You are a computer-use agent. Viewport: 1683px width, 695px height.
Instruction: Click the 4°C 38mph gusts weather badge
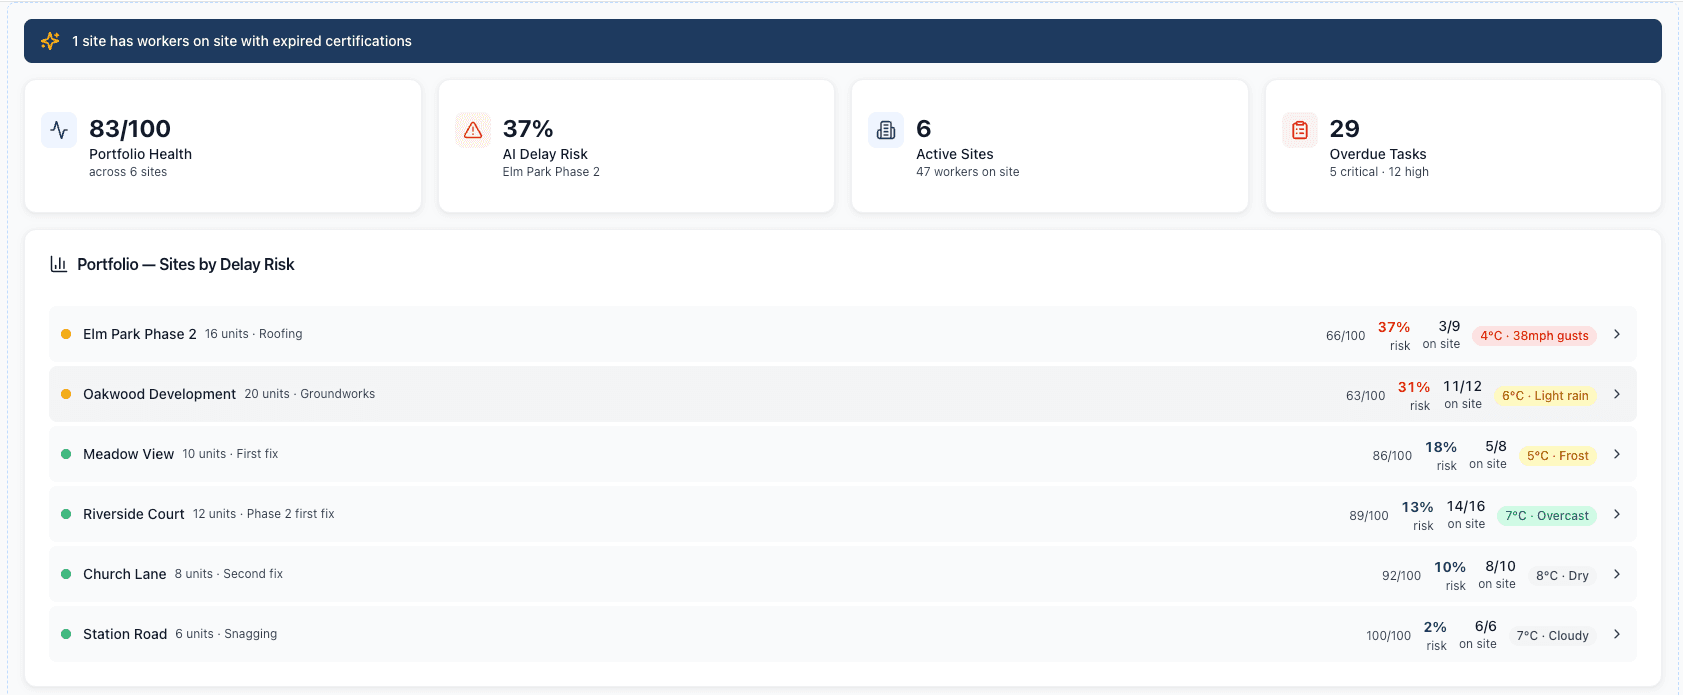coord(1534,336)
